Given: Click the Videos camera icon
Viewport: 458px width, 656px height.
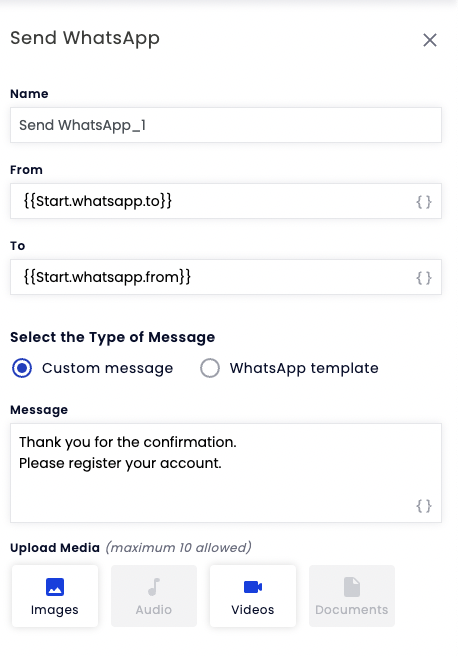Looking at the screenshot, I should [x=253, y=587].
